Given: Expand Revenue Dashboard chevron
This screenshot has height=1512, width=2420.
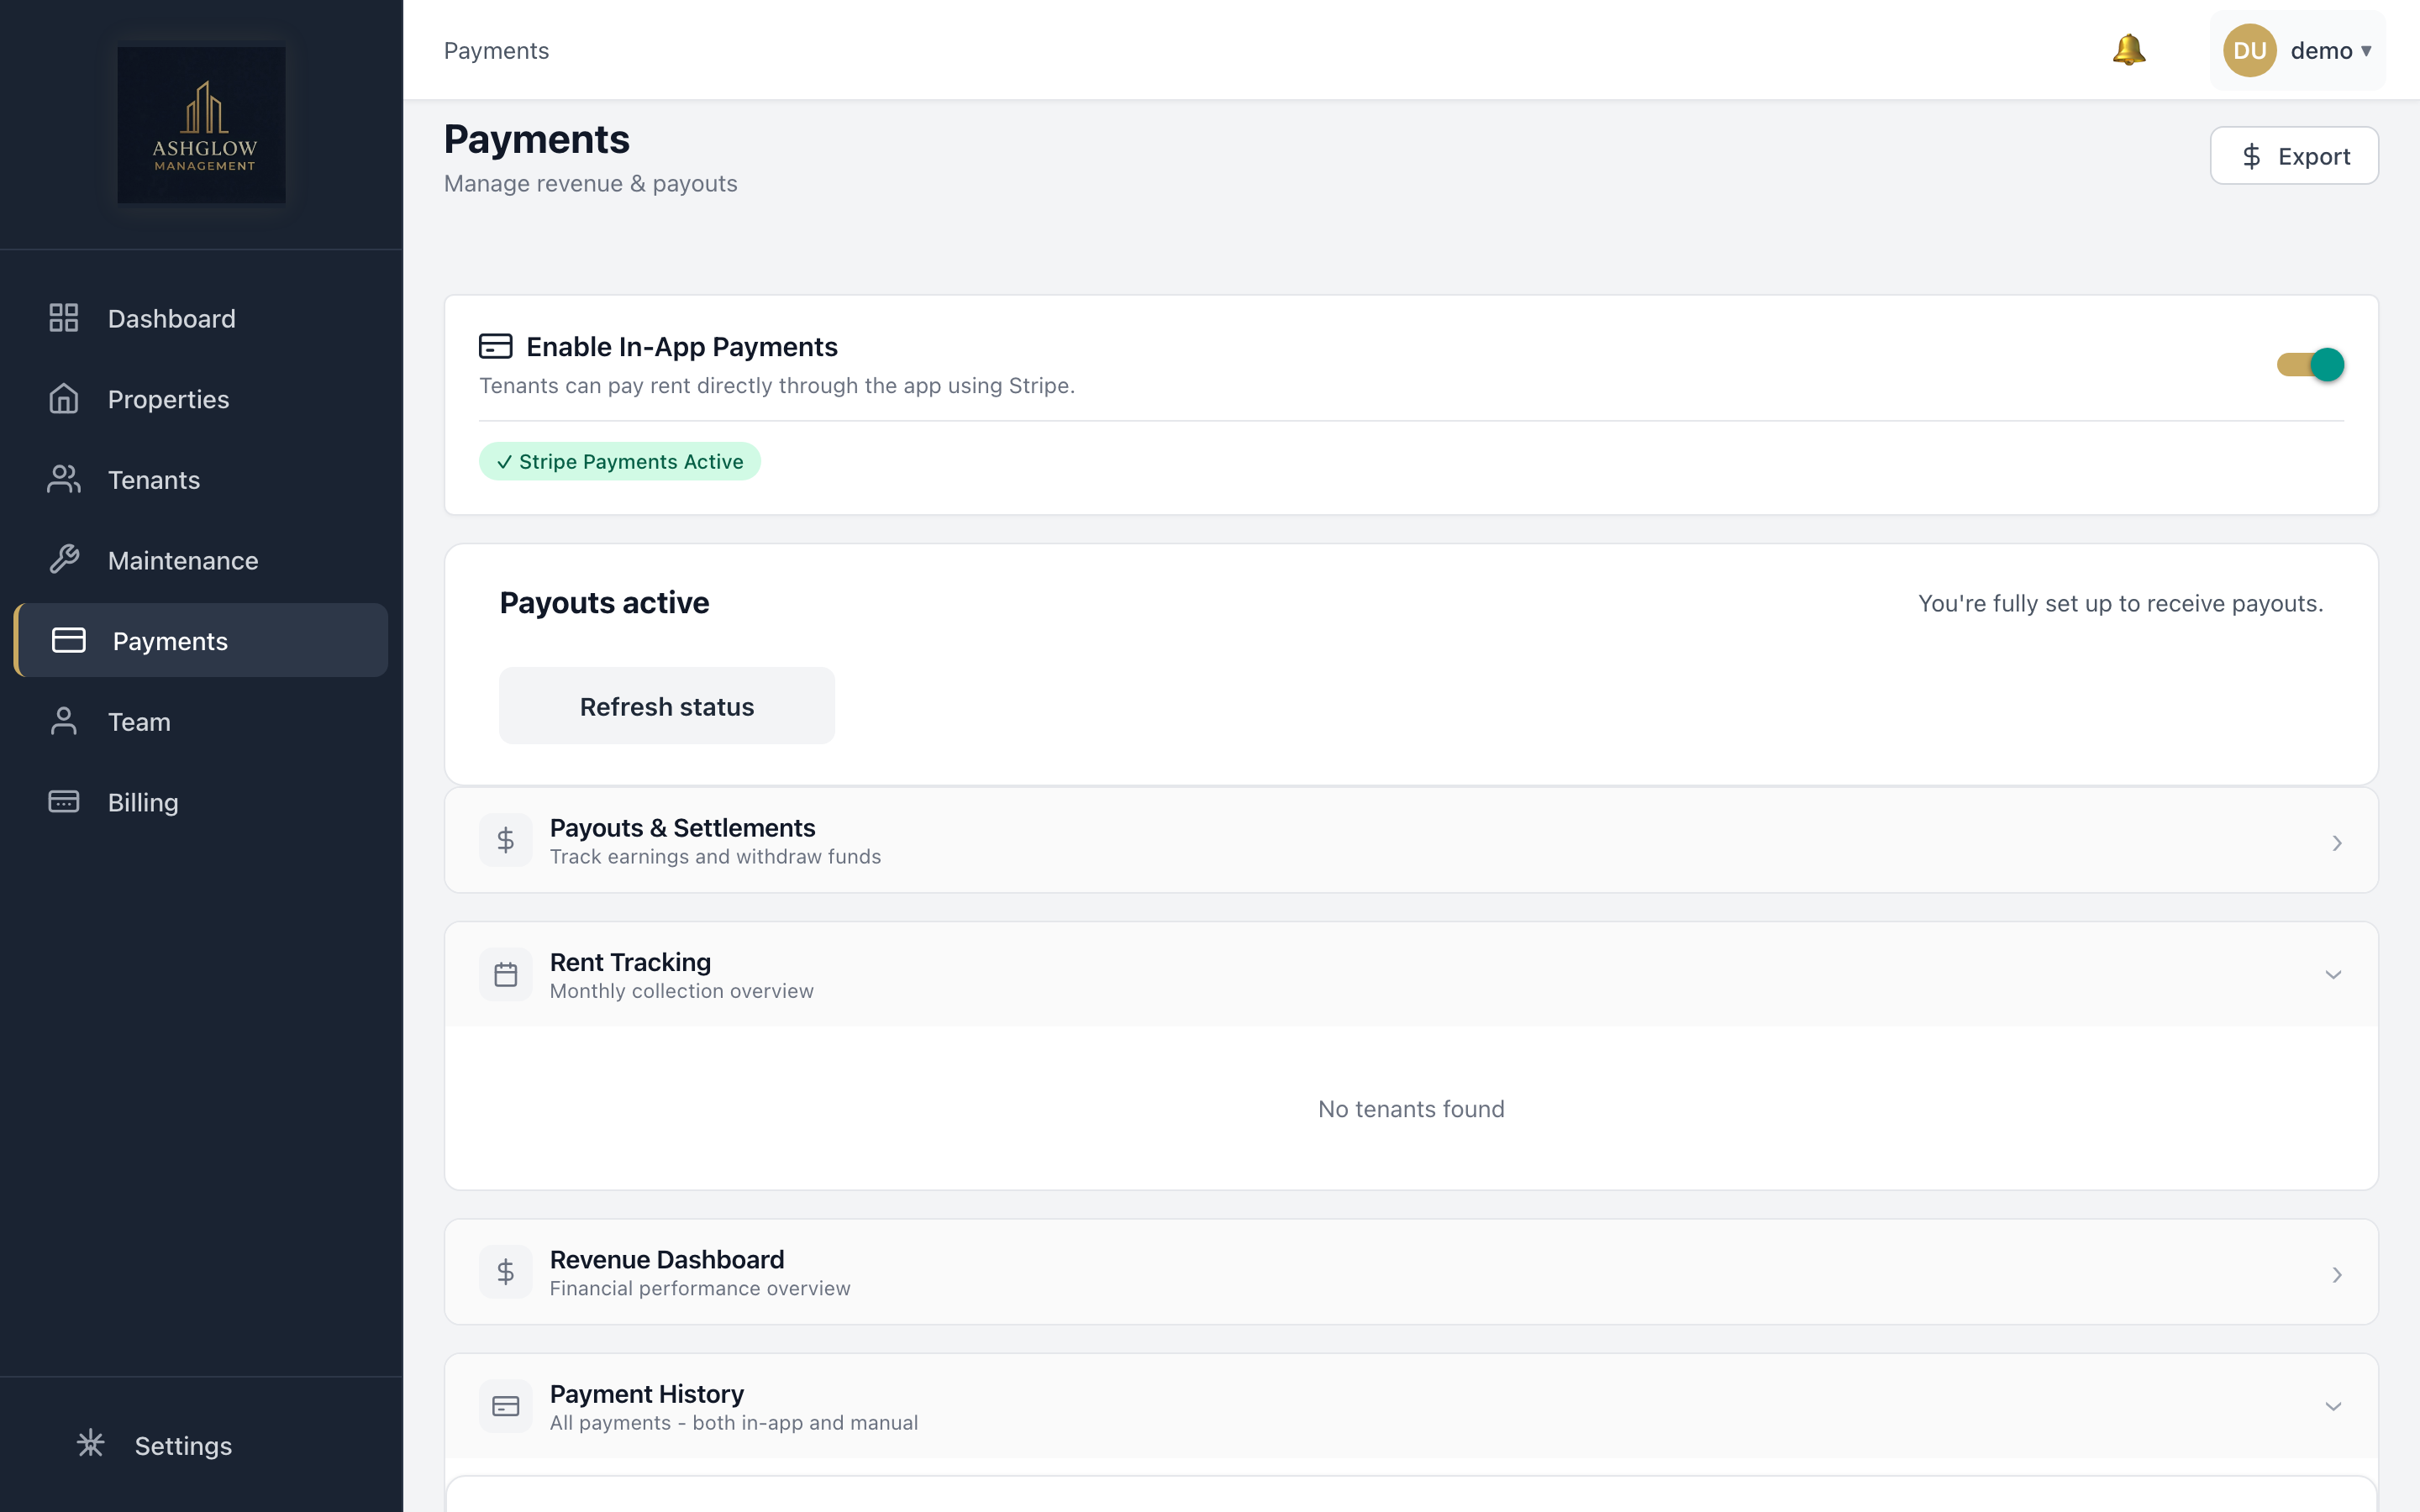Looking at the screenshot, I should click(2336, 1274).
